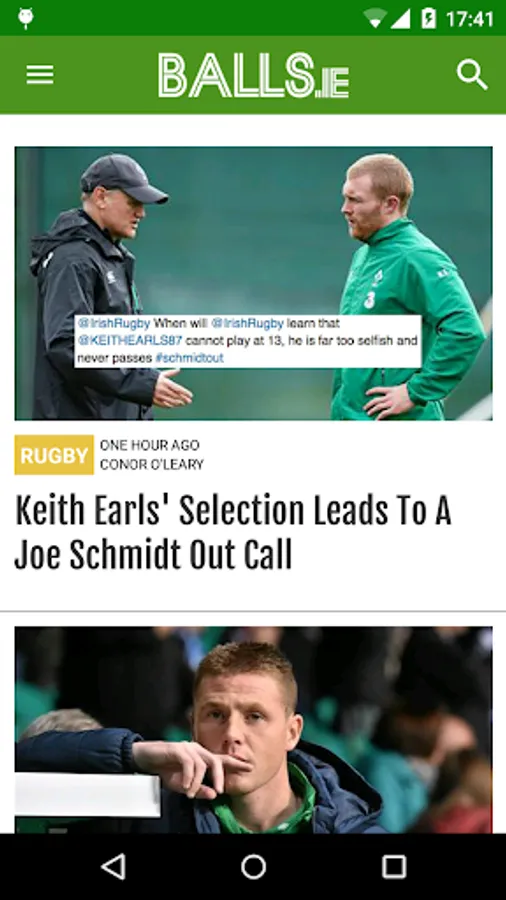Select the yellow RUGBY category tag
The width and height of the screenshot is (506, 900).
click(54, 455)
